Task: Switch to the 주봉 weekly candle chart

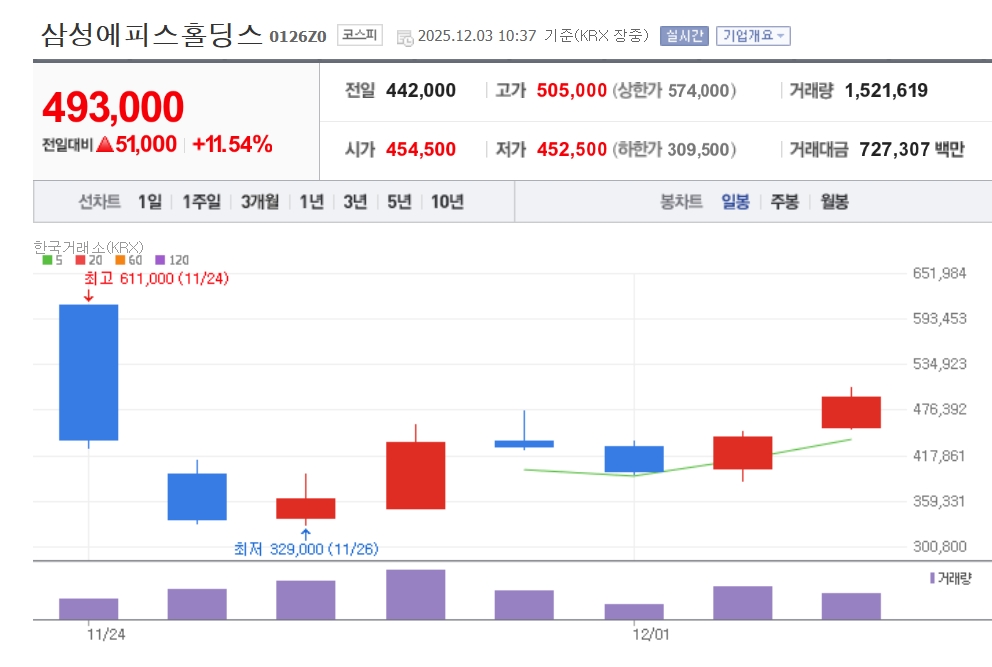Action: pos(784,202)
